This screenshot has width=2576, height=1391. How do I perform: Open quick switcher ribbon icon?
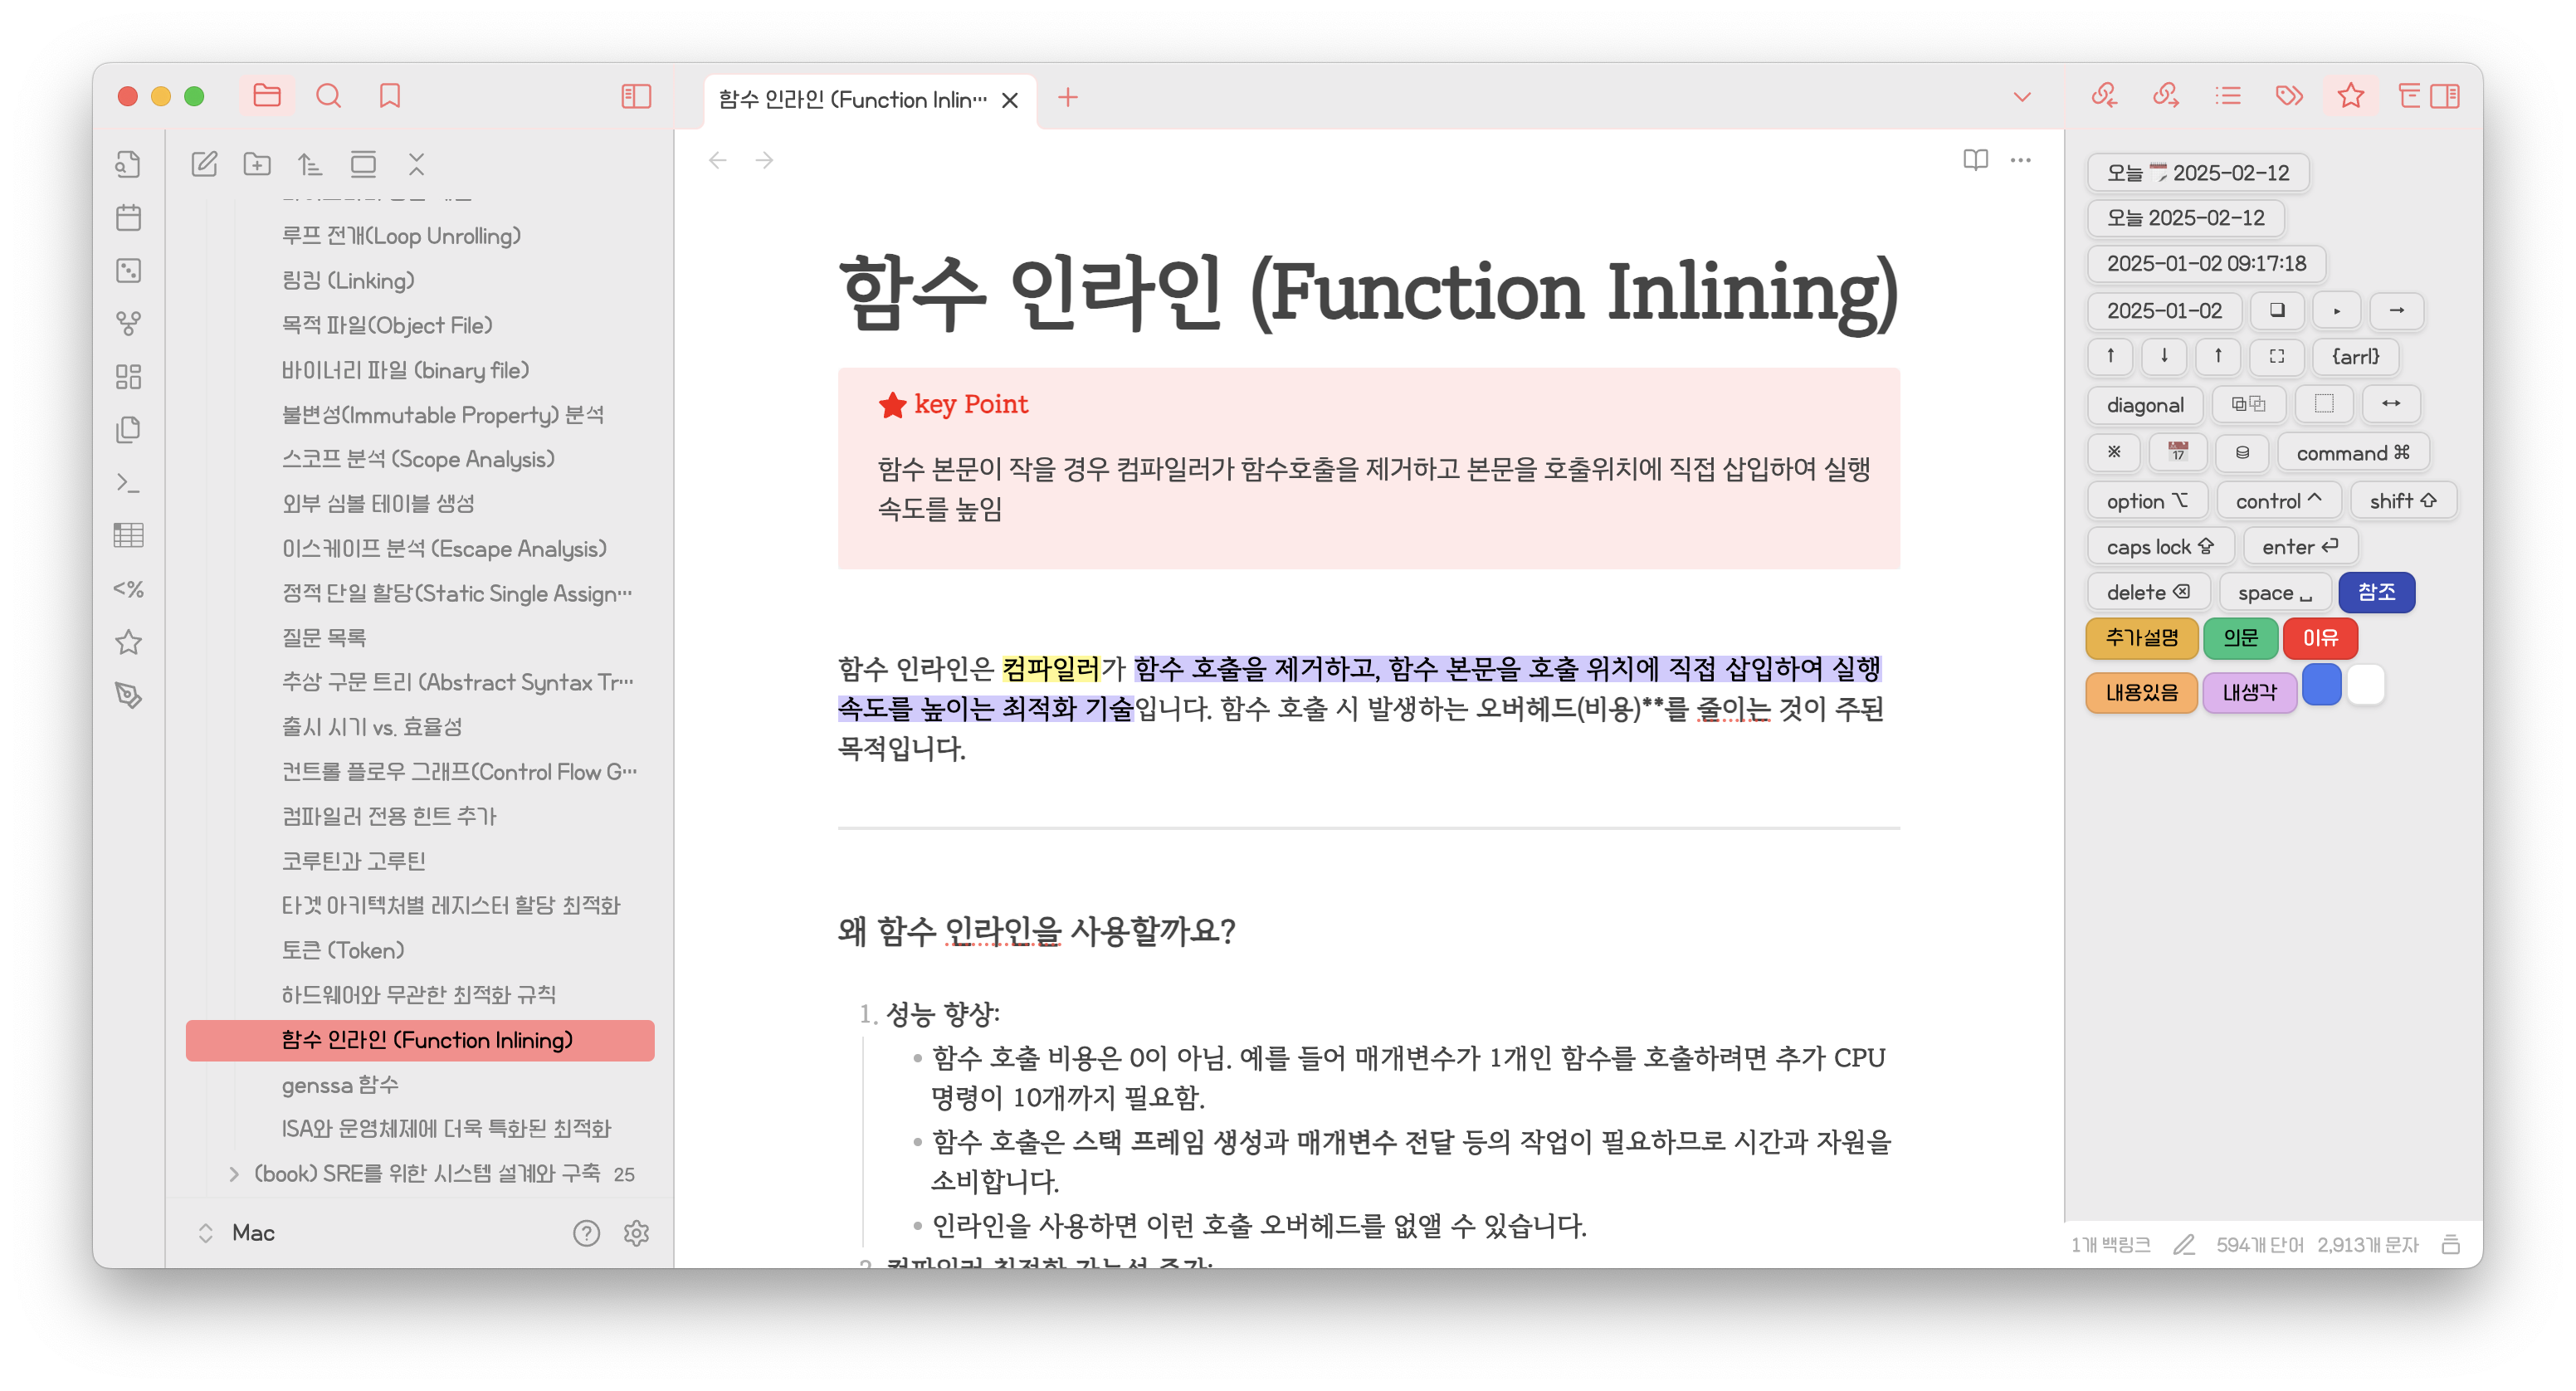[128, 164]
